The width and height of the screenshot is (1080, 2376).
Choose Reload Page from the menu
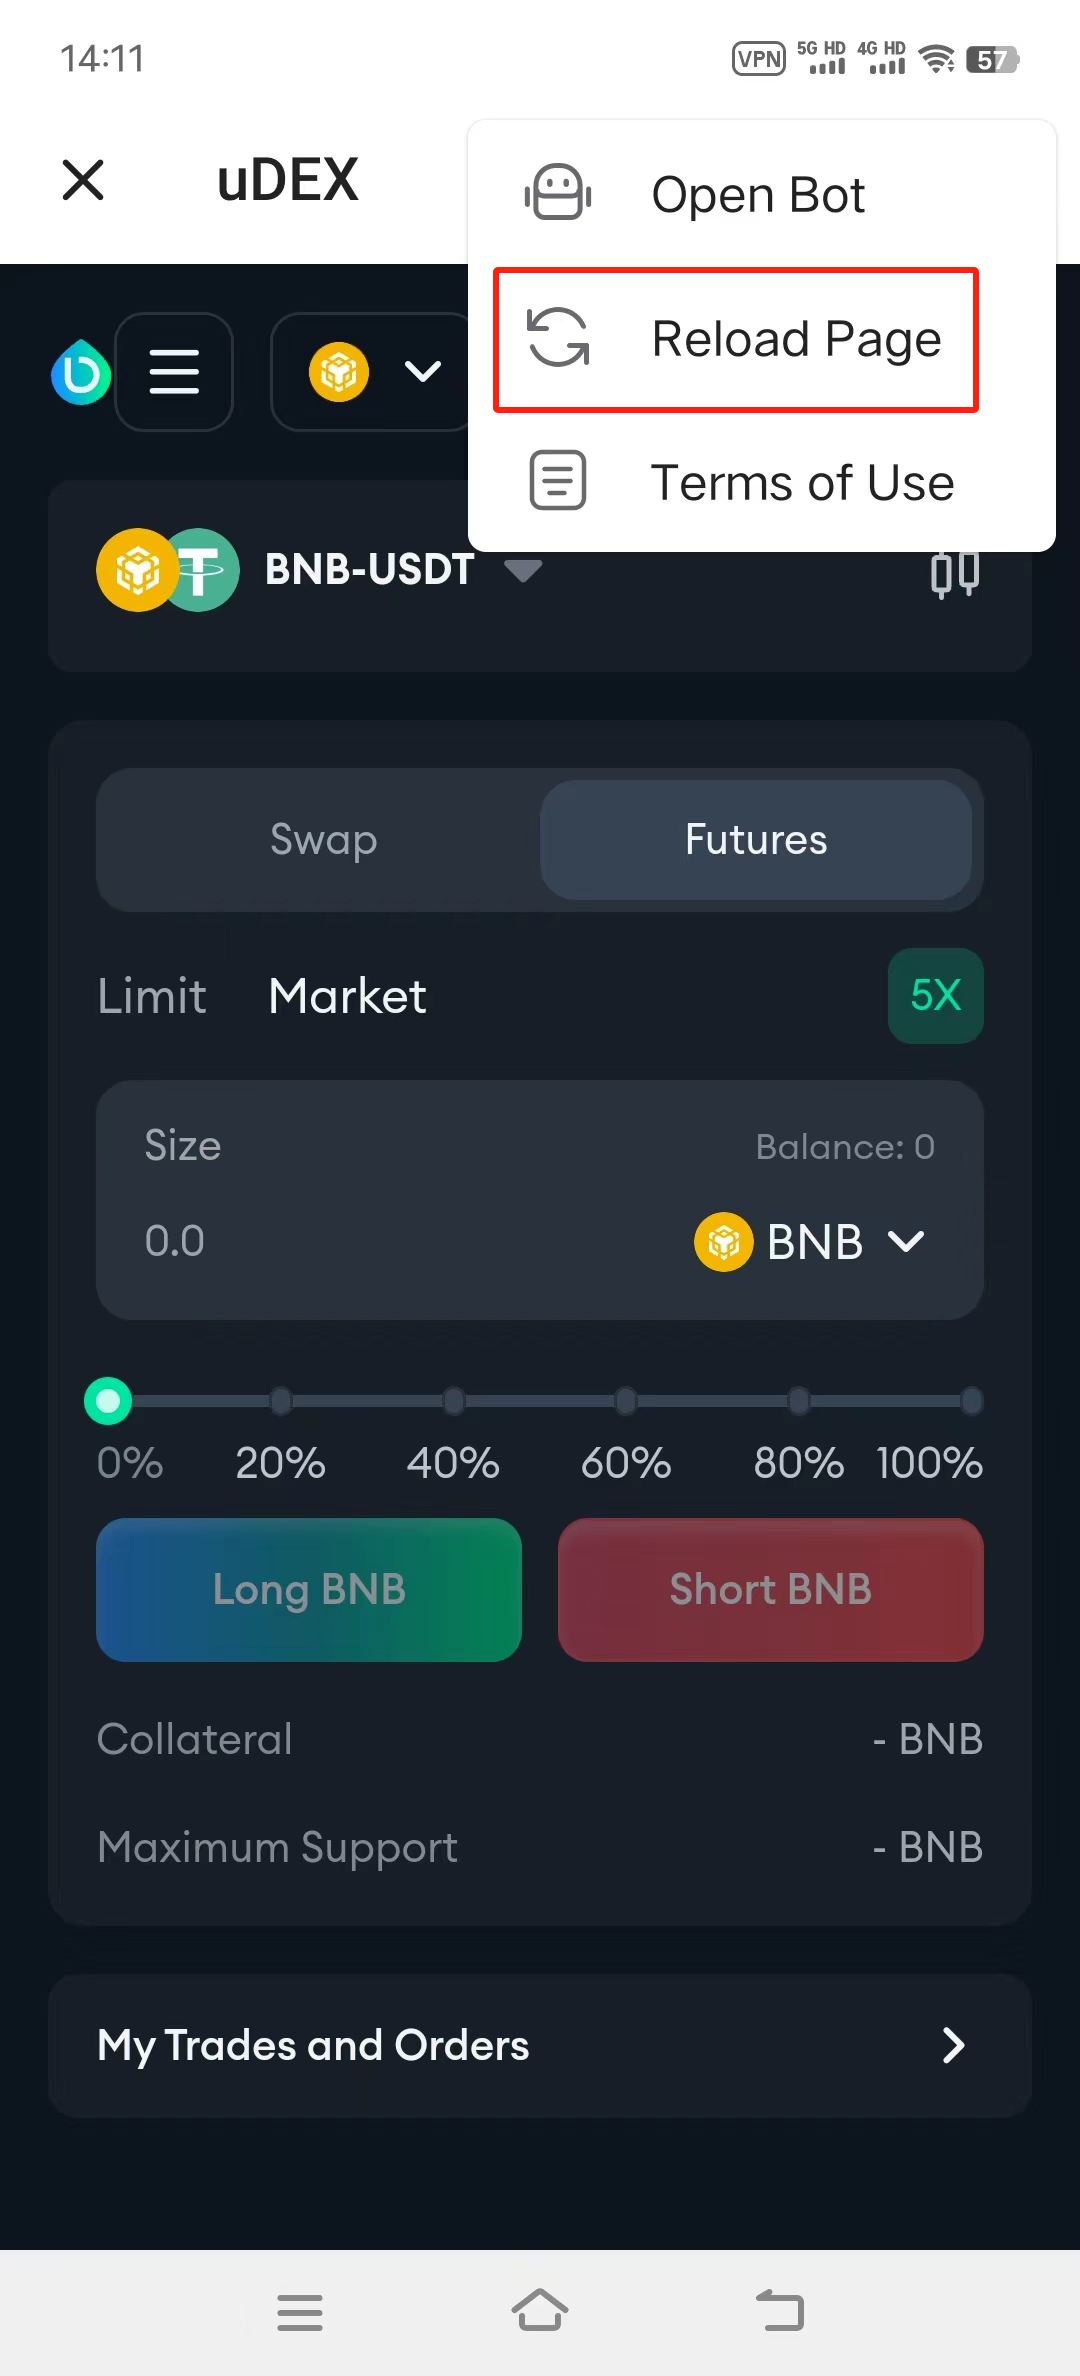pyautogui.click(x=736, y=339)
